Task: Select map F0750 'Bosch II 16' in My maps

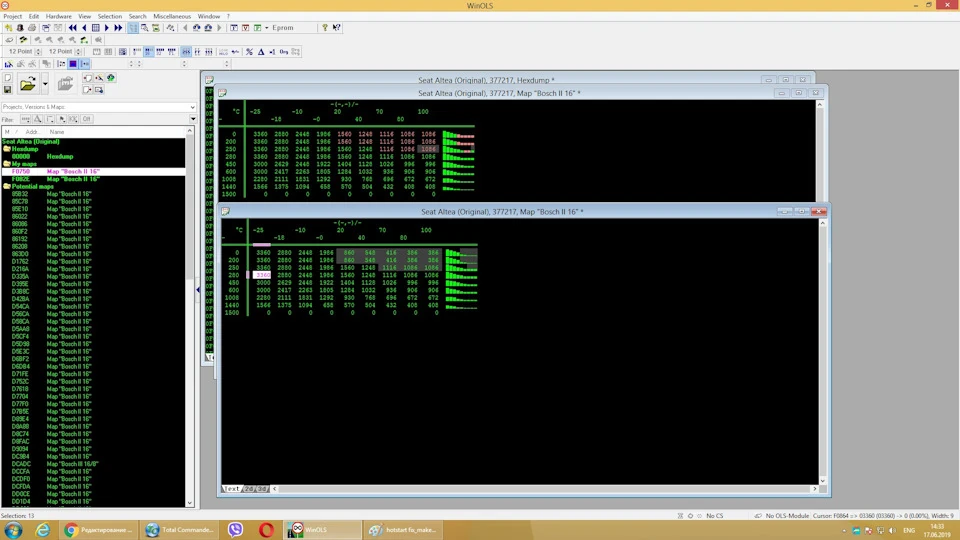Action: pyautogui.click(x=93, y=171)
